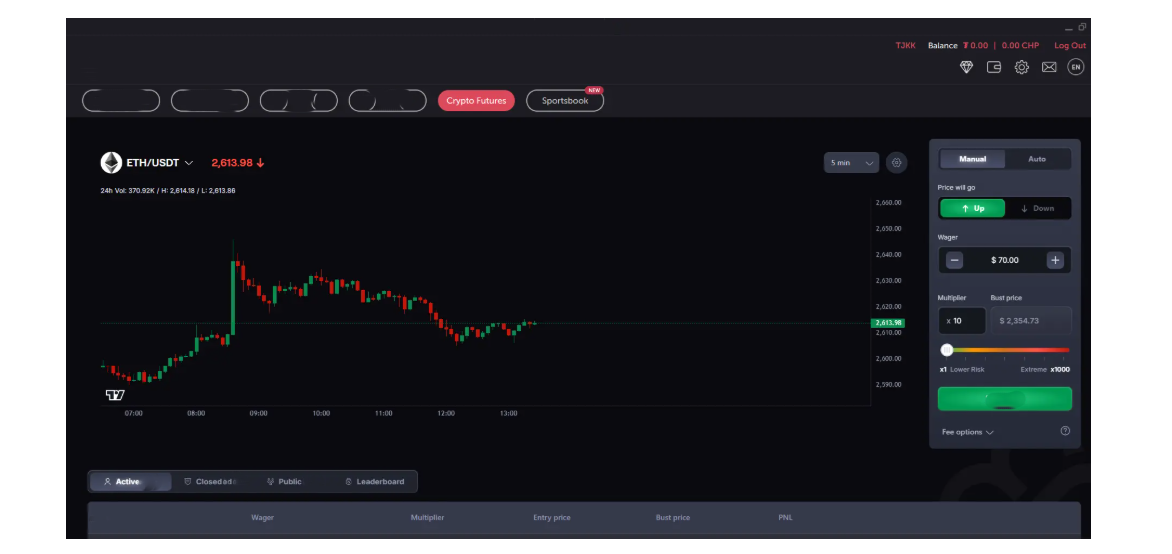Viewport: 1172px width, 554px height.
Task: Decrease wager with minus button
Action: pos(954,260)
